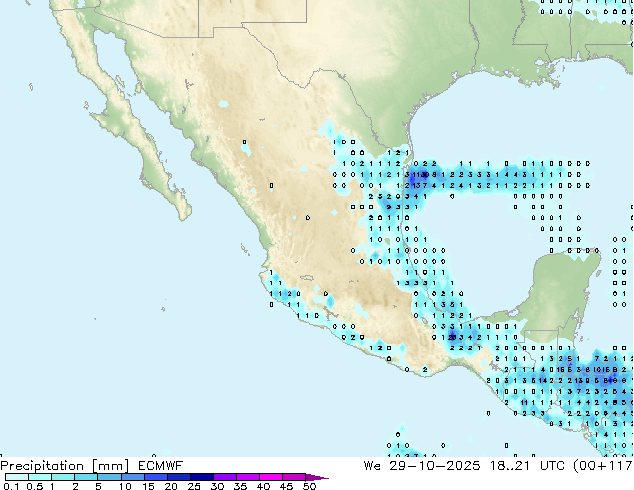Screen dimensions: 634x490
Task: Click the legend tick label "50"
Action: [310, 486]
